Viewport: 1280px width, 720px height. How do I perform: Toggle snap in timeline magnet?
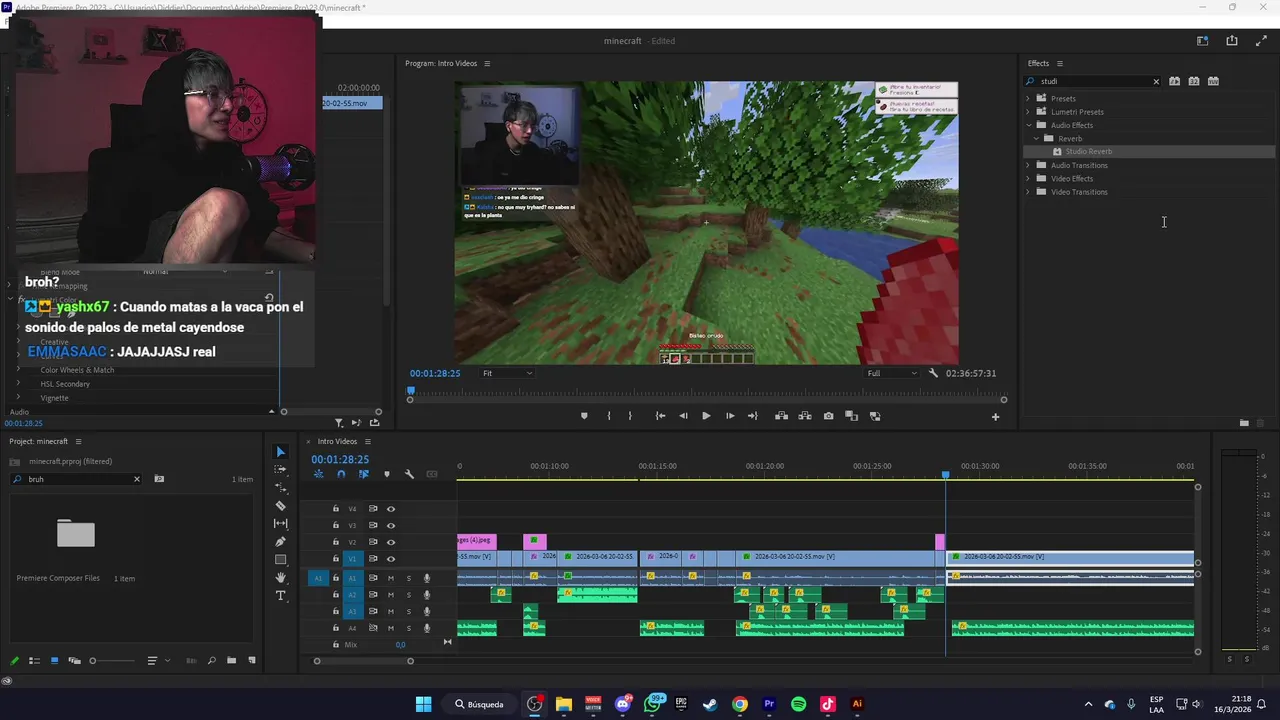341,474
